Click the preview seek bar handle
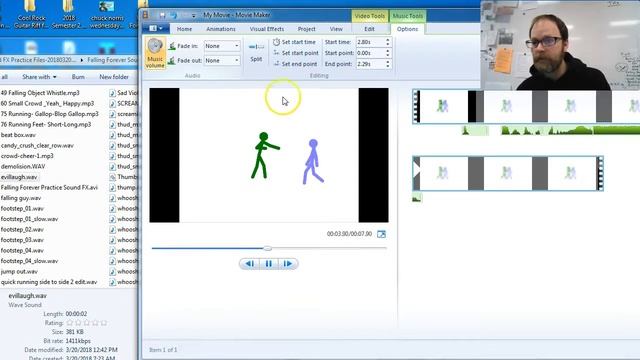The height and width of the screenshot is (360, 640). (267, 248)
